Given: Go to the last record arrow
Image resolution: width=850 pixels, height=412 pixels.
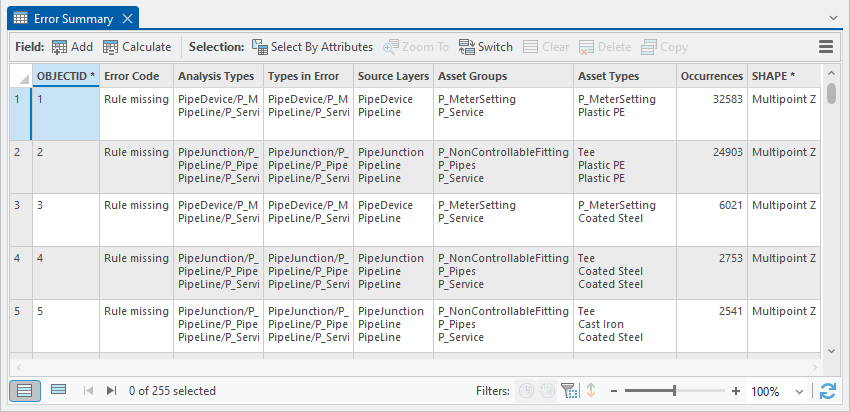Looking at the screenshot, I should 111,391.
